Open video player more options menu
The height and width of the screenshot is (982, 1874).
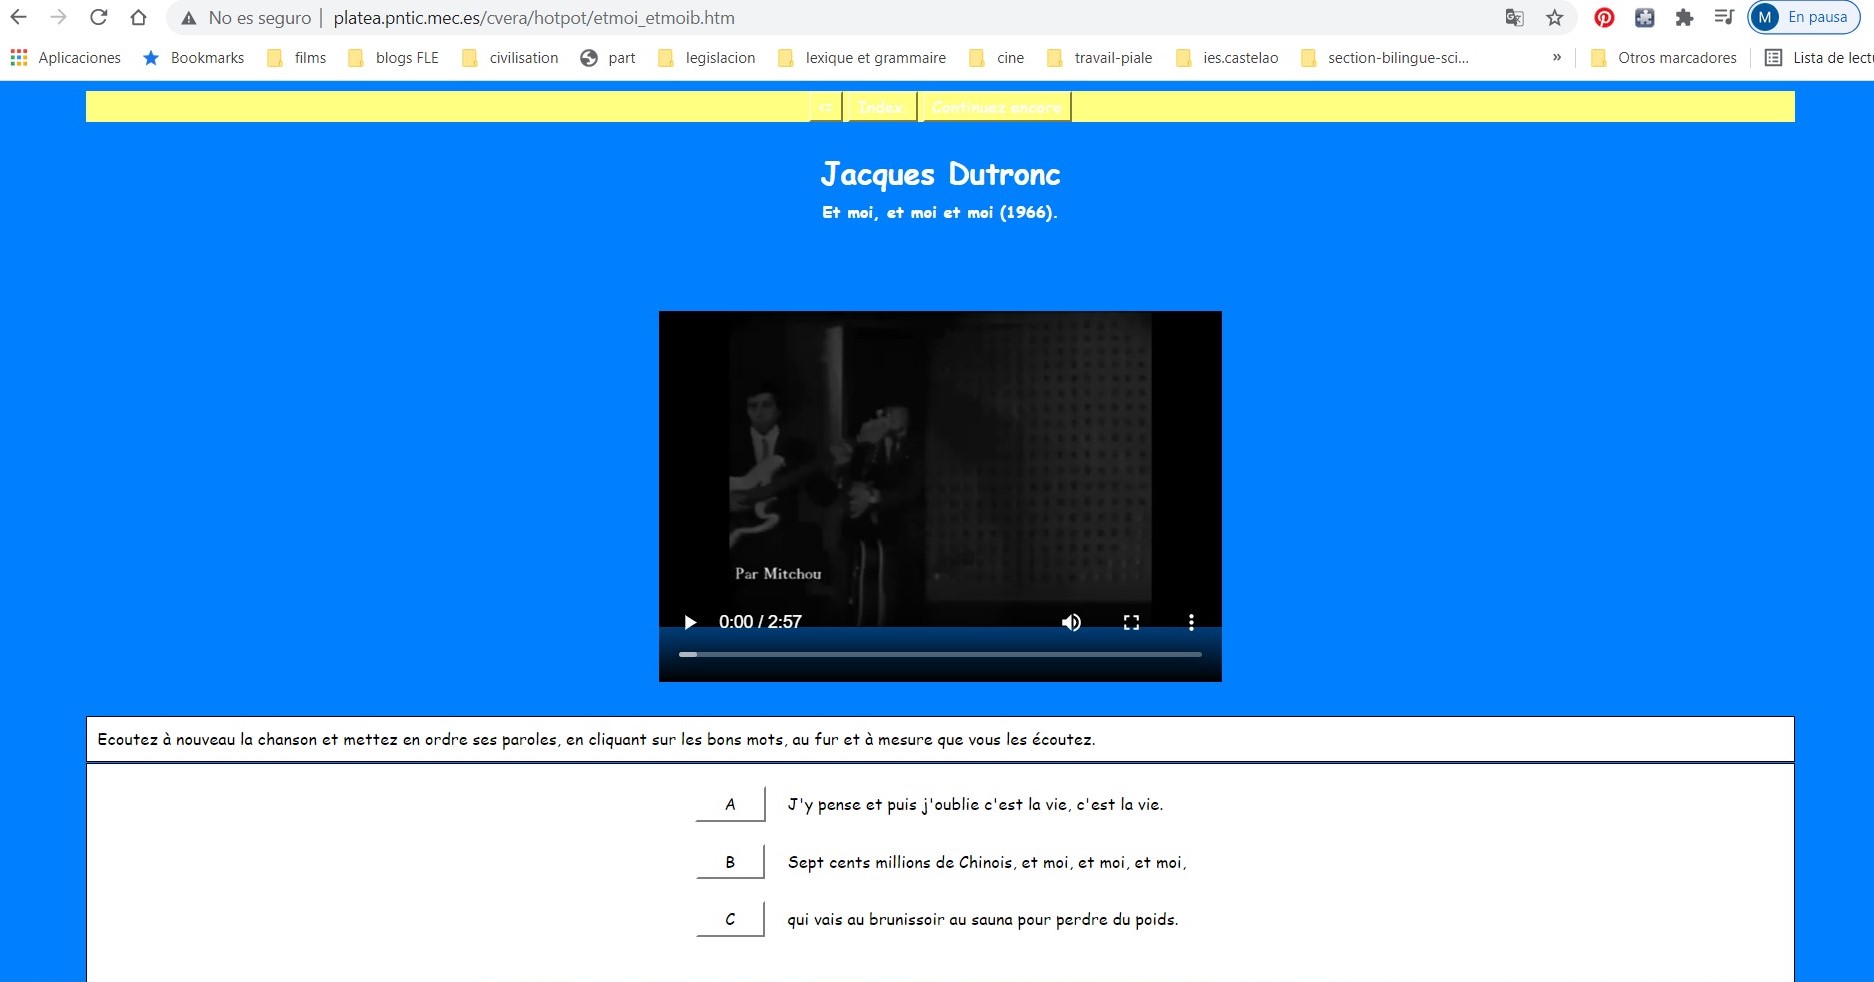[1191, 622]
